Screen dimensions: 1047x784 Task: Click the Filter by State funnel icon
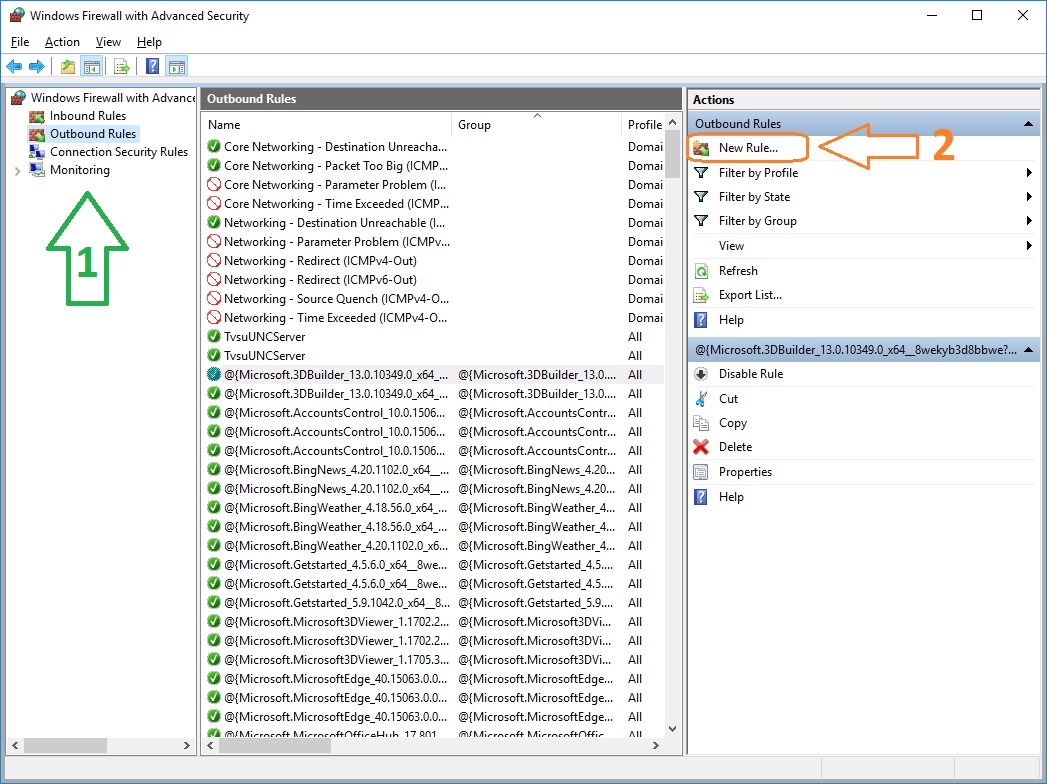(x=701, y=197)
